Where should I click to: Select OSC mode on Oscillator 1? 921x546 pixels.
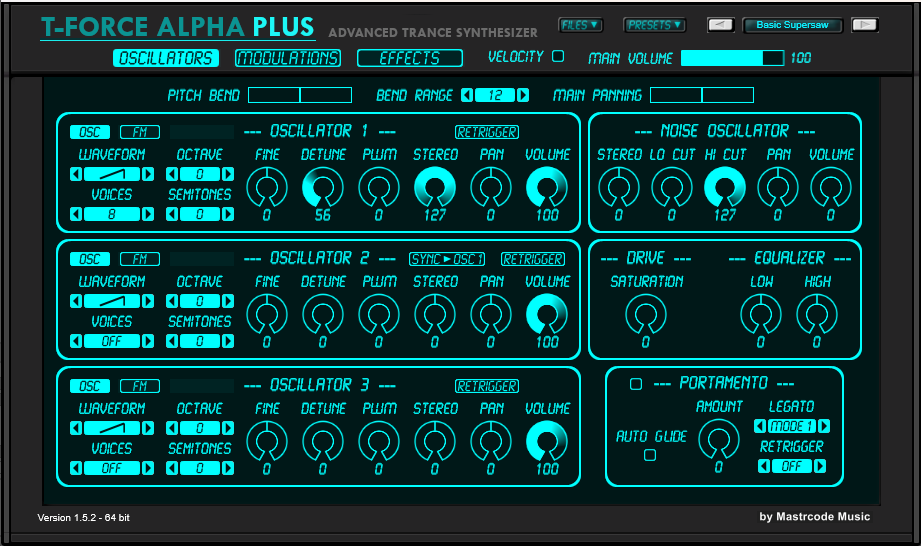coord(90,132)
